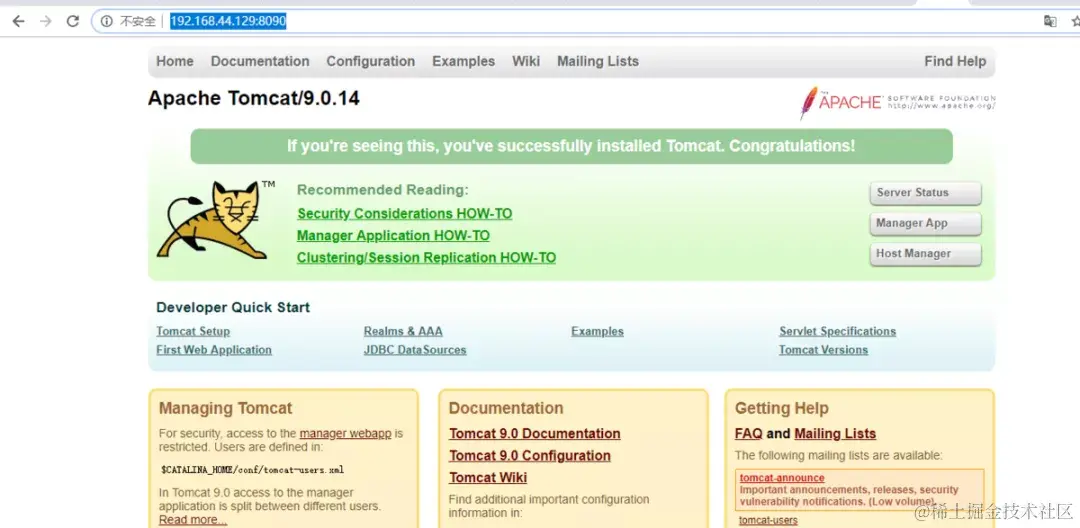Click the site info icon in address bar
1080x528 pixels.
(107, 21)
